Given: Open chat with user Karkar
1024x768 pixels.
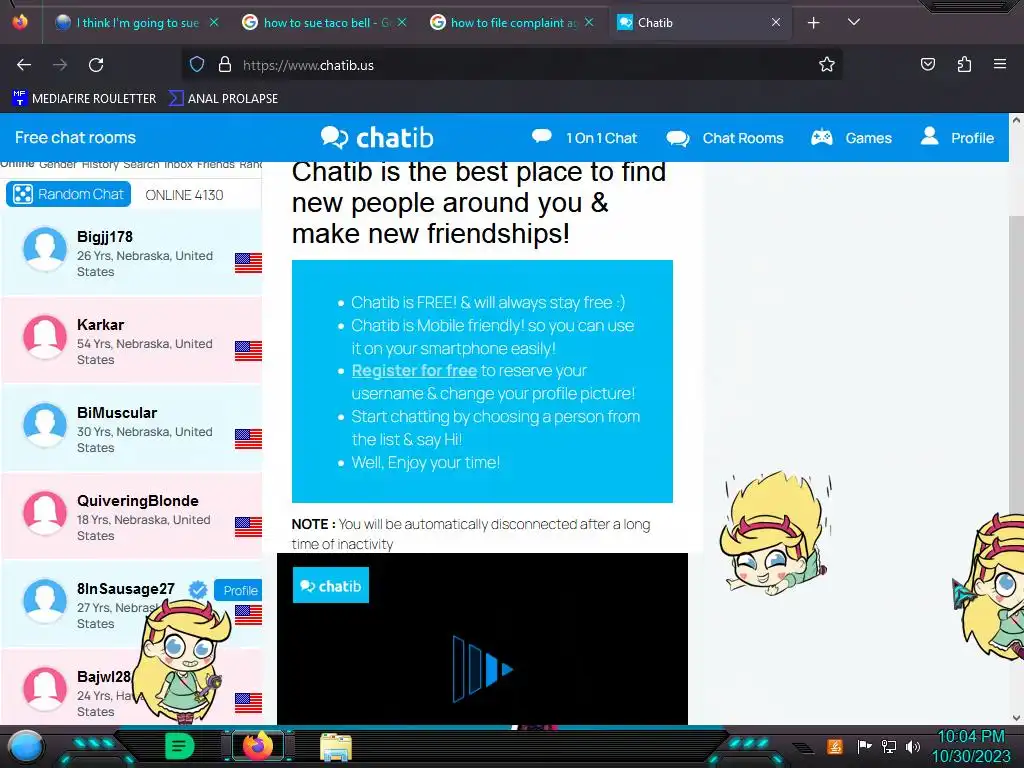Looking at the screenshot, I should 131,341.
